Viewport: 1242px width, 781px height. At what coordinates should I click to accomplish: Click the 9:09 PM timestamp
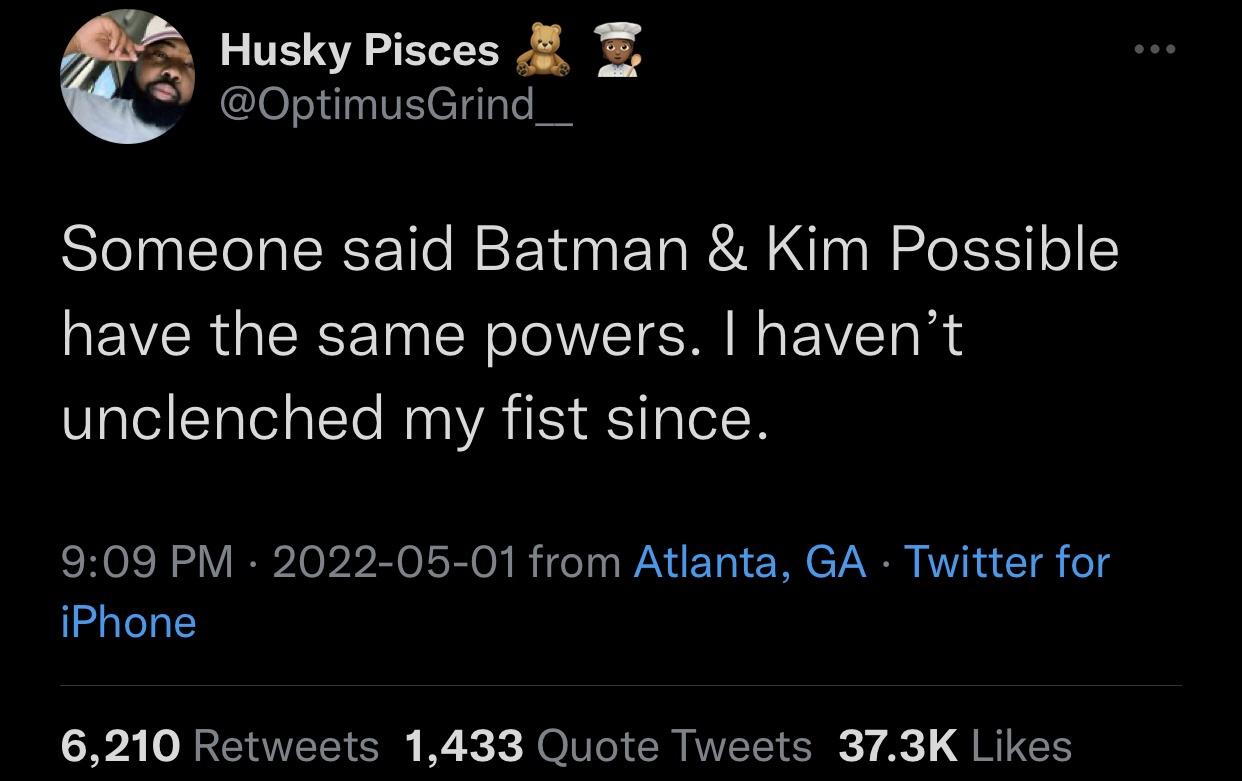(146, 562)
